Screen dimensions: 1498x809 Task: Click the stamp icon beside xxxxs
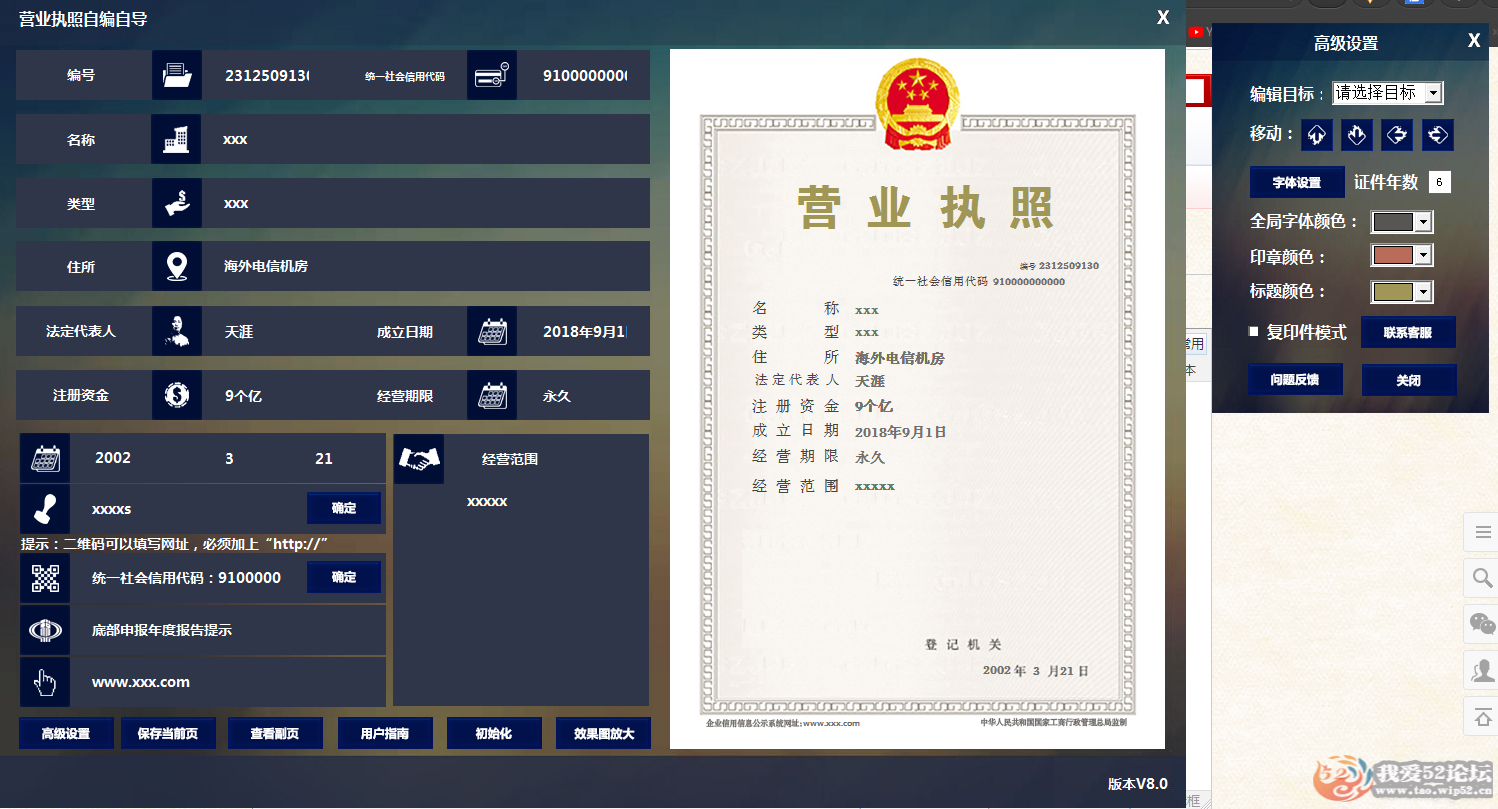[45, 509]
